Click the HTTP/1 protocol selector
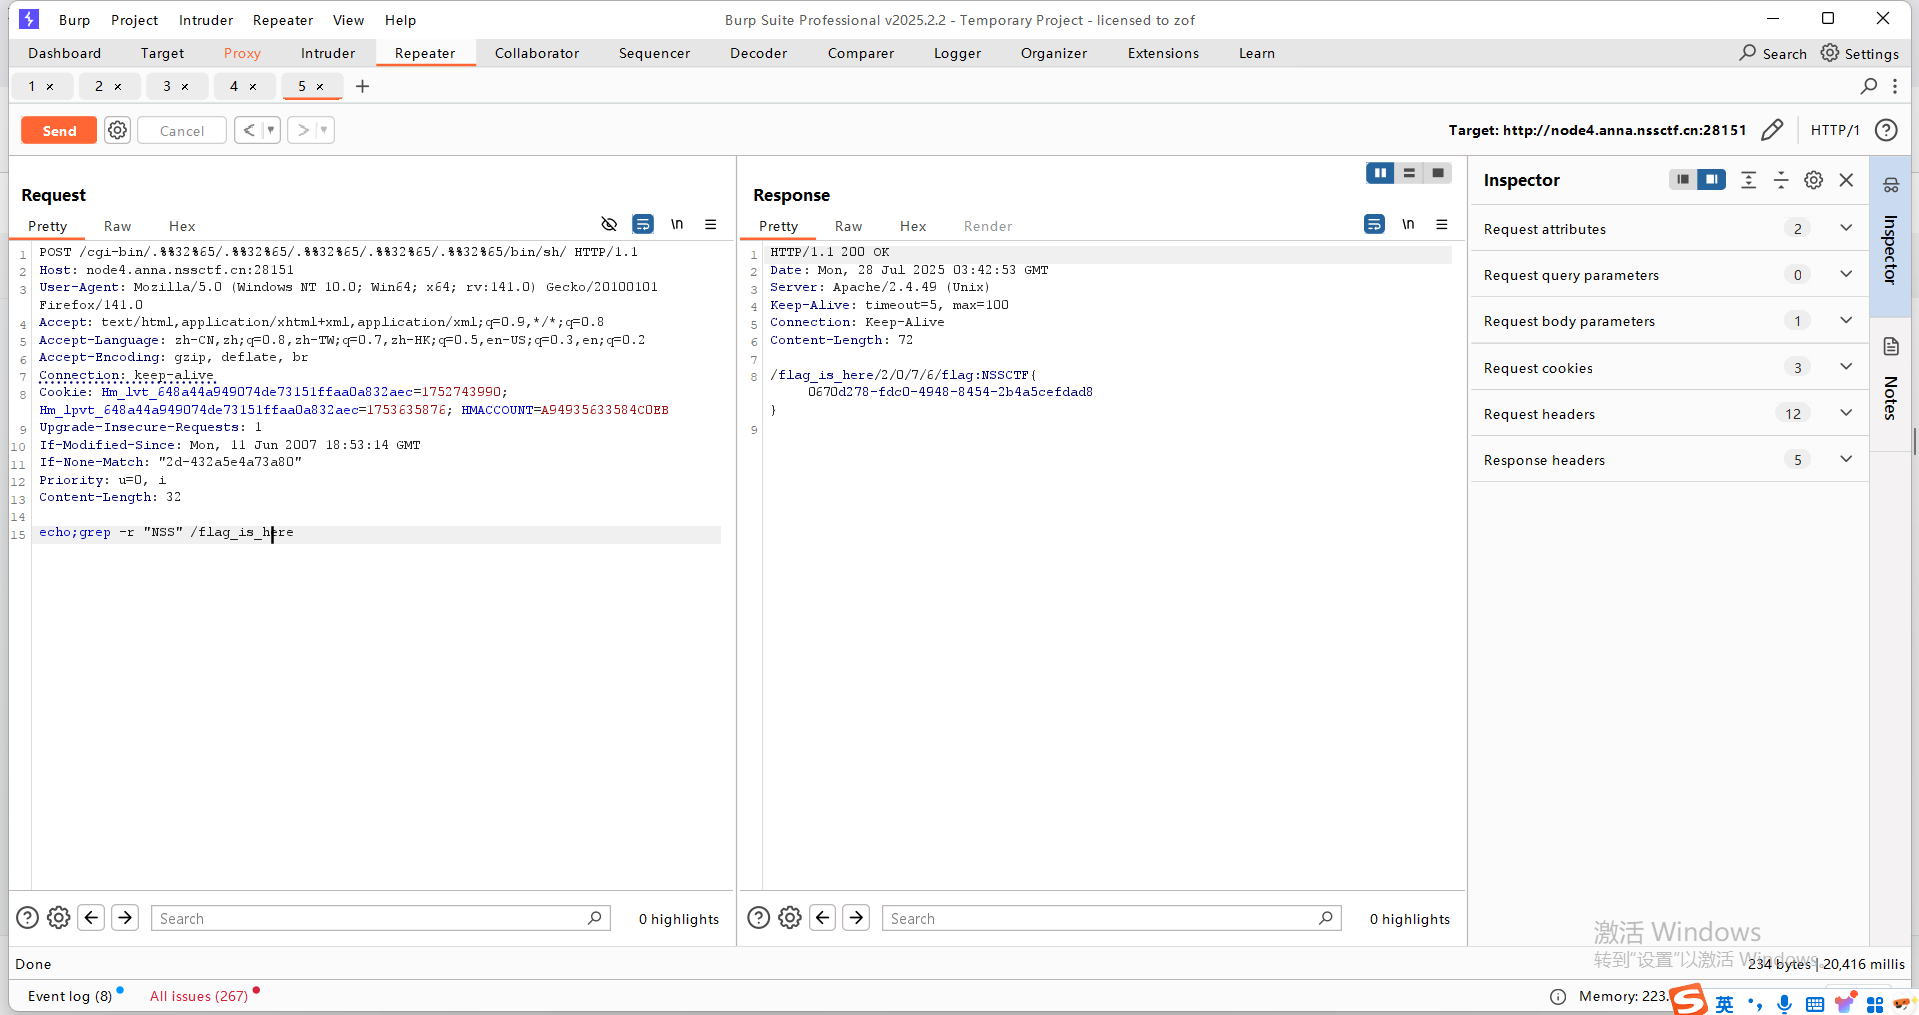 pos(1835,130)
